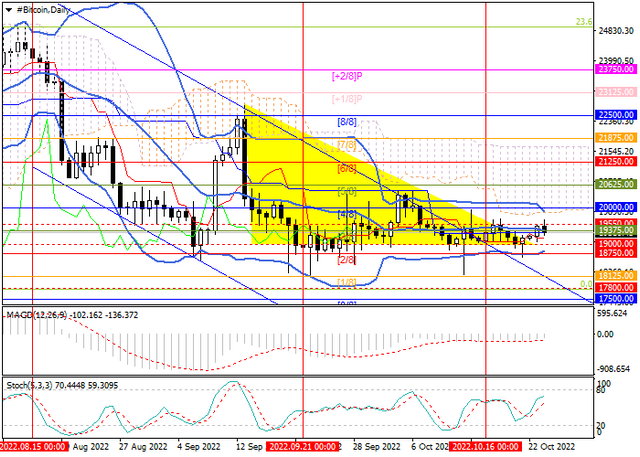Select the [+2/8]P Murrey level label

pyautogui.click(x=347, y=76)
